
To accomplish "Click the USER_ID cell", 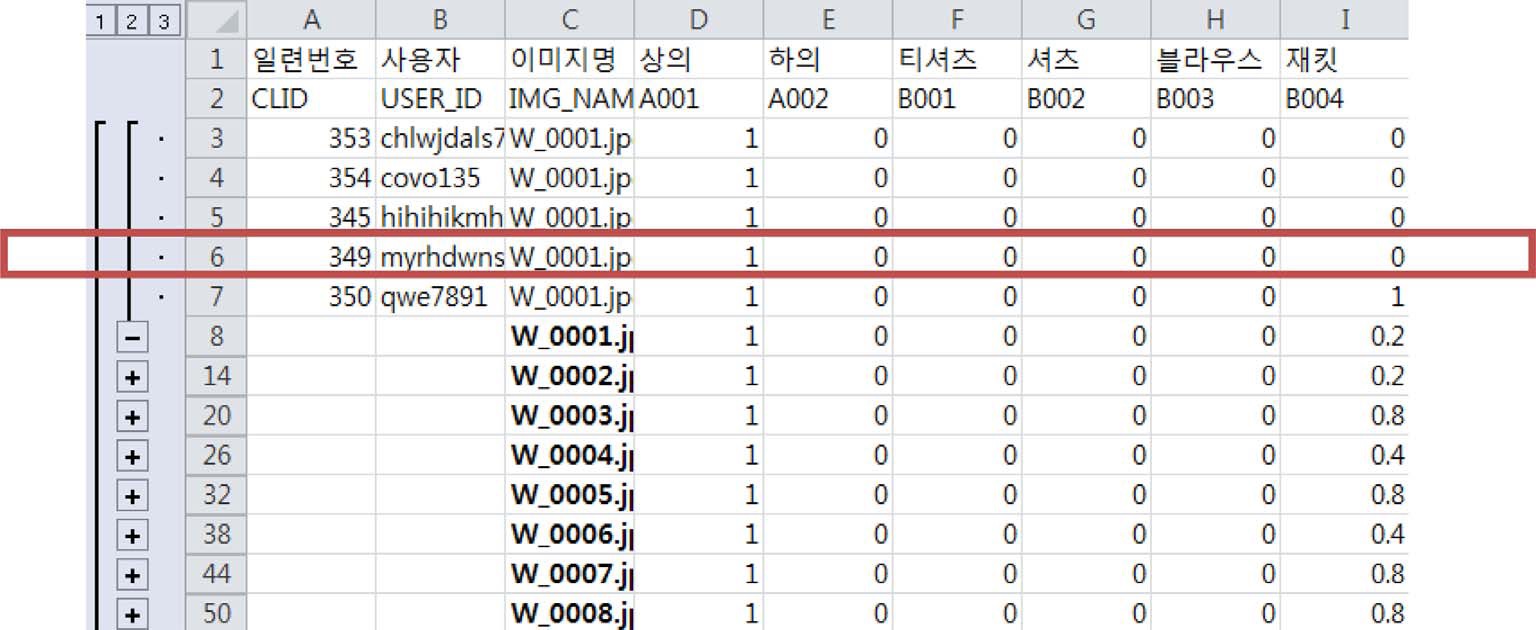I will tap(440, 99).
